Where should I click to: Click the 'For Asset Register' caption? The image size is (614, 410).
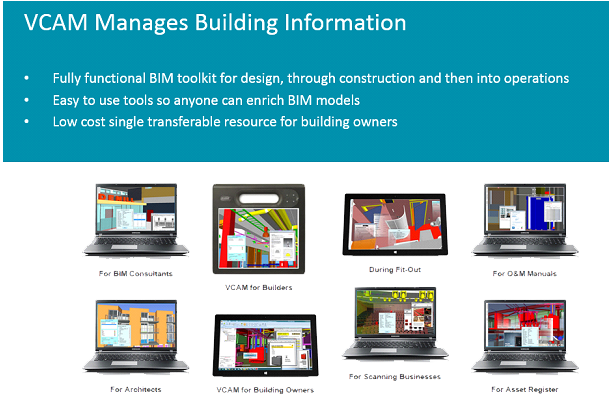525,390
